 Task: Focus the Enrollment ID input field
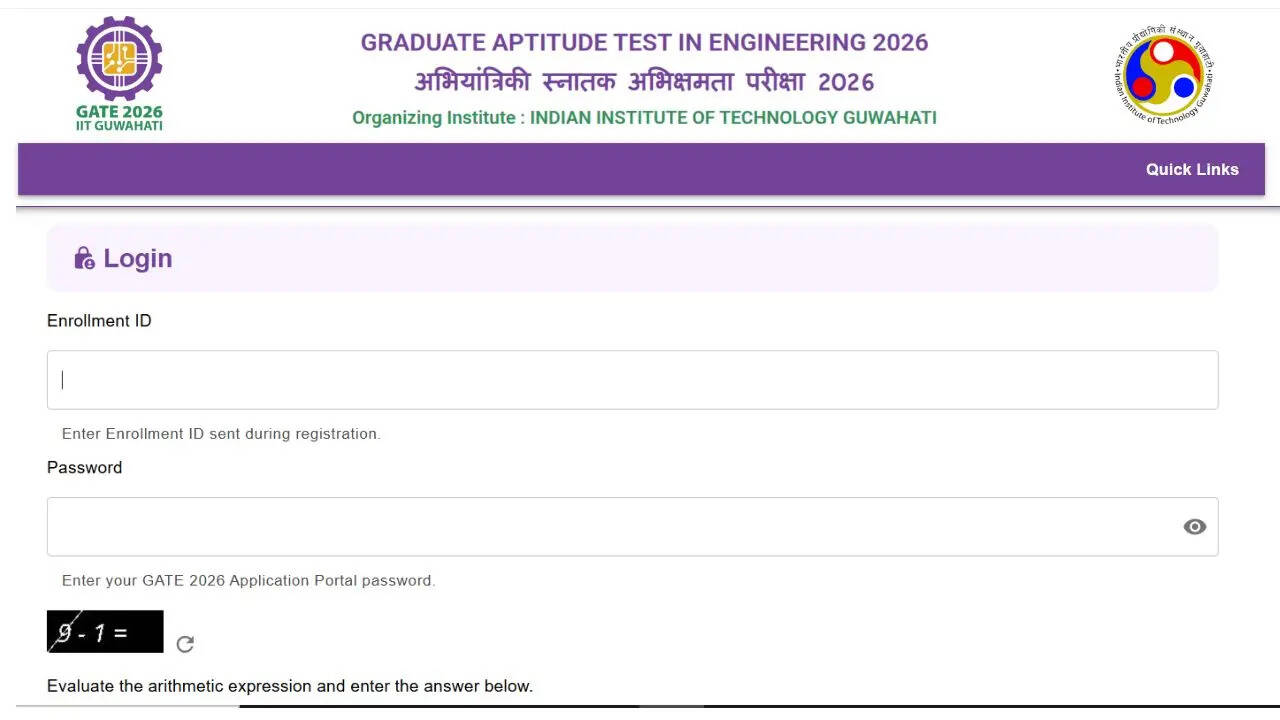pyautogui.click(x=632, y=380)
